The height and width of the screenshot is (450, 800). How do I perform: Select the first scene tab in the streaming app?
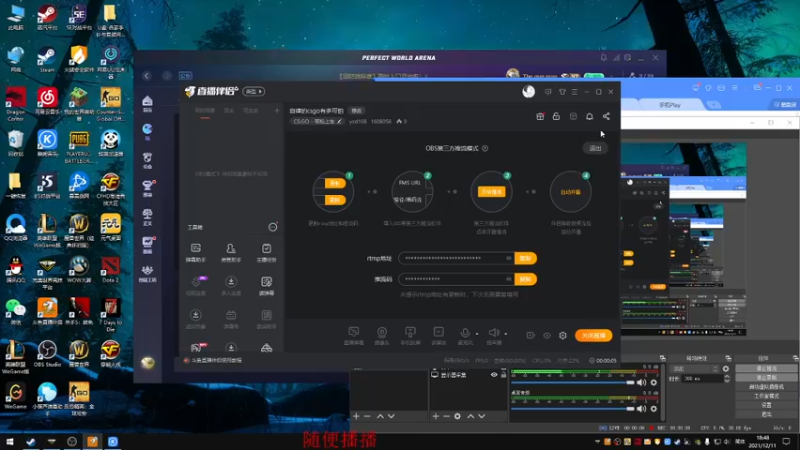pos(205,111)
